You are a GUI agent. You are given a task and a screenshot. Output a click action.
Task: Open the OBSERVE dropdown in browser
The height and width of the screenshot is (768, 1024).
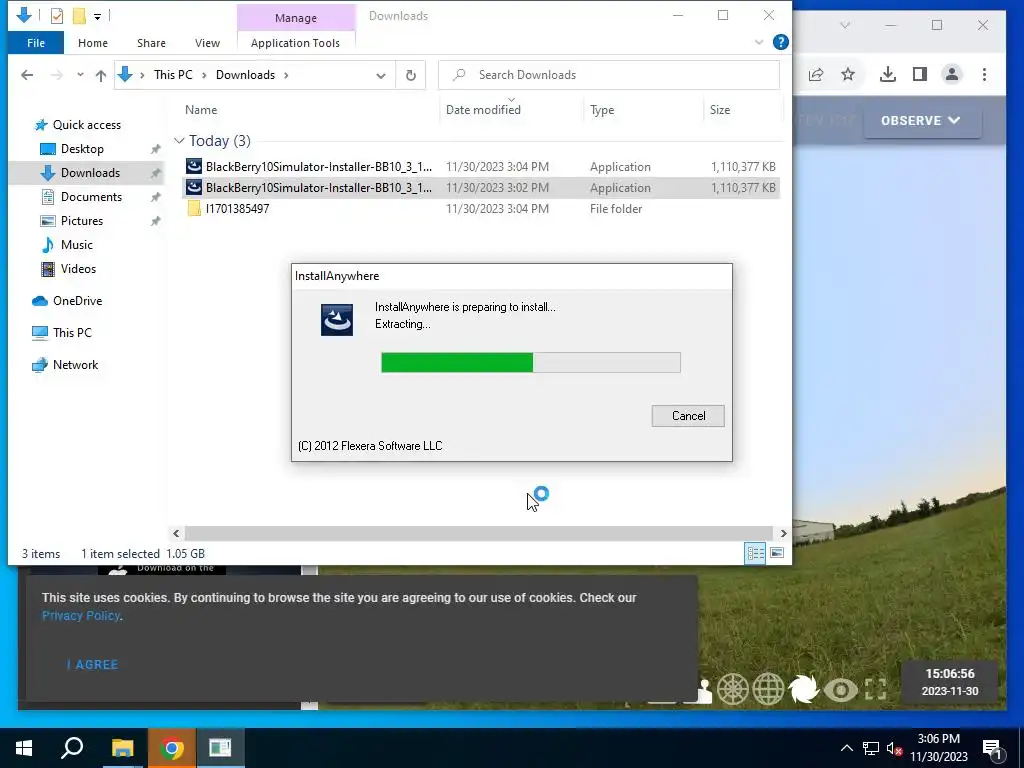921,121
